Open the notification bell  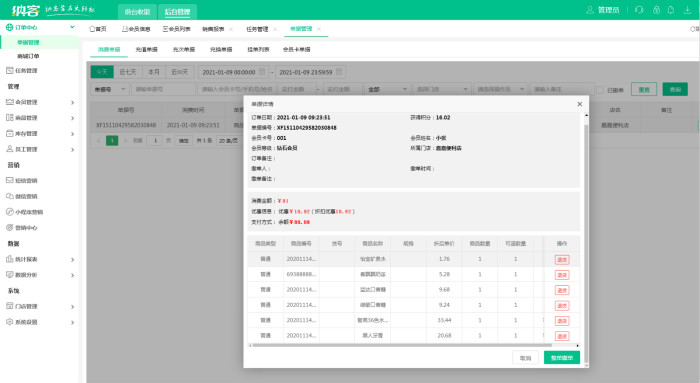click(671, 10)
